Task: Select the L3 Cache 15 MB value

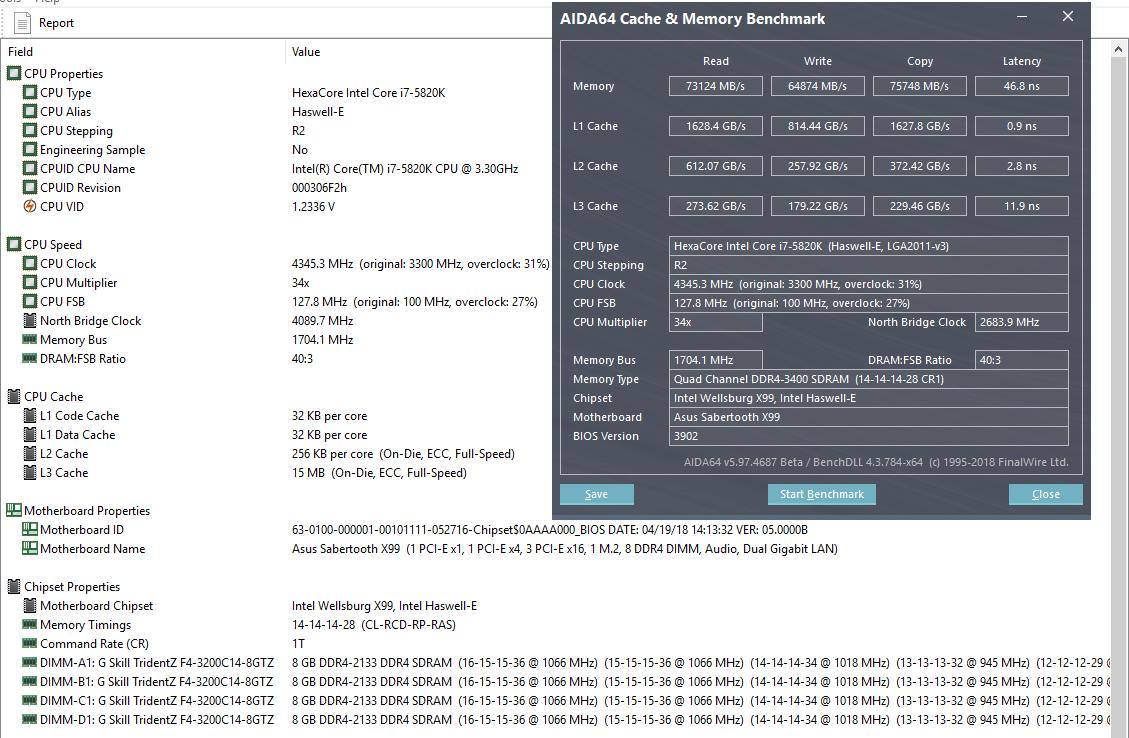Action: 379,472
